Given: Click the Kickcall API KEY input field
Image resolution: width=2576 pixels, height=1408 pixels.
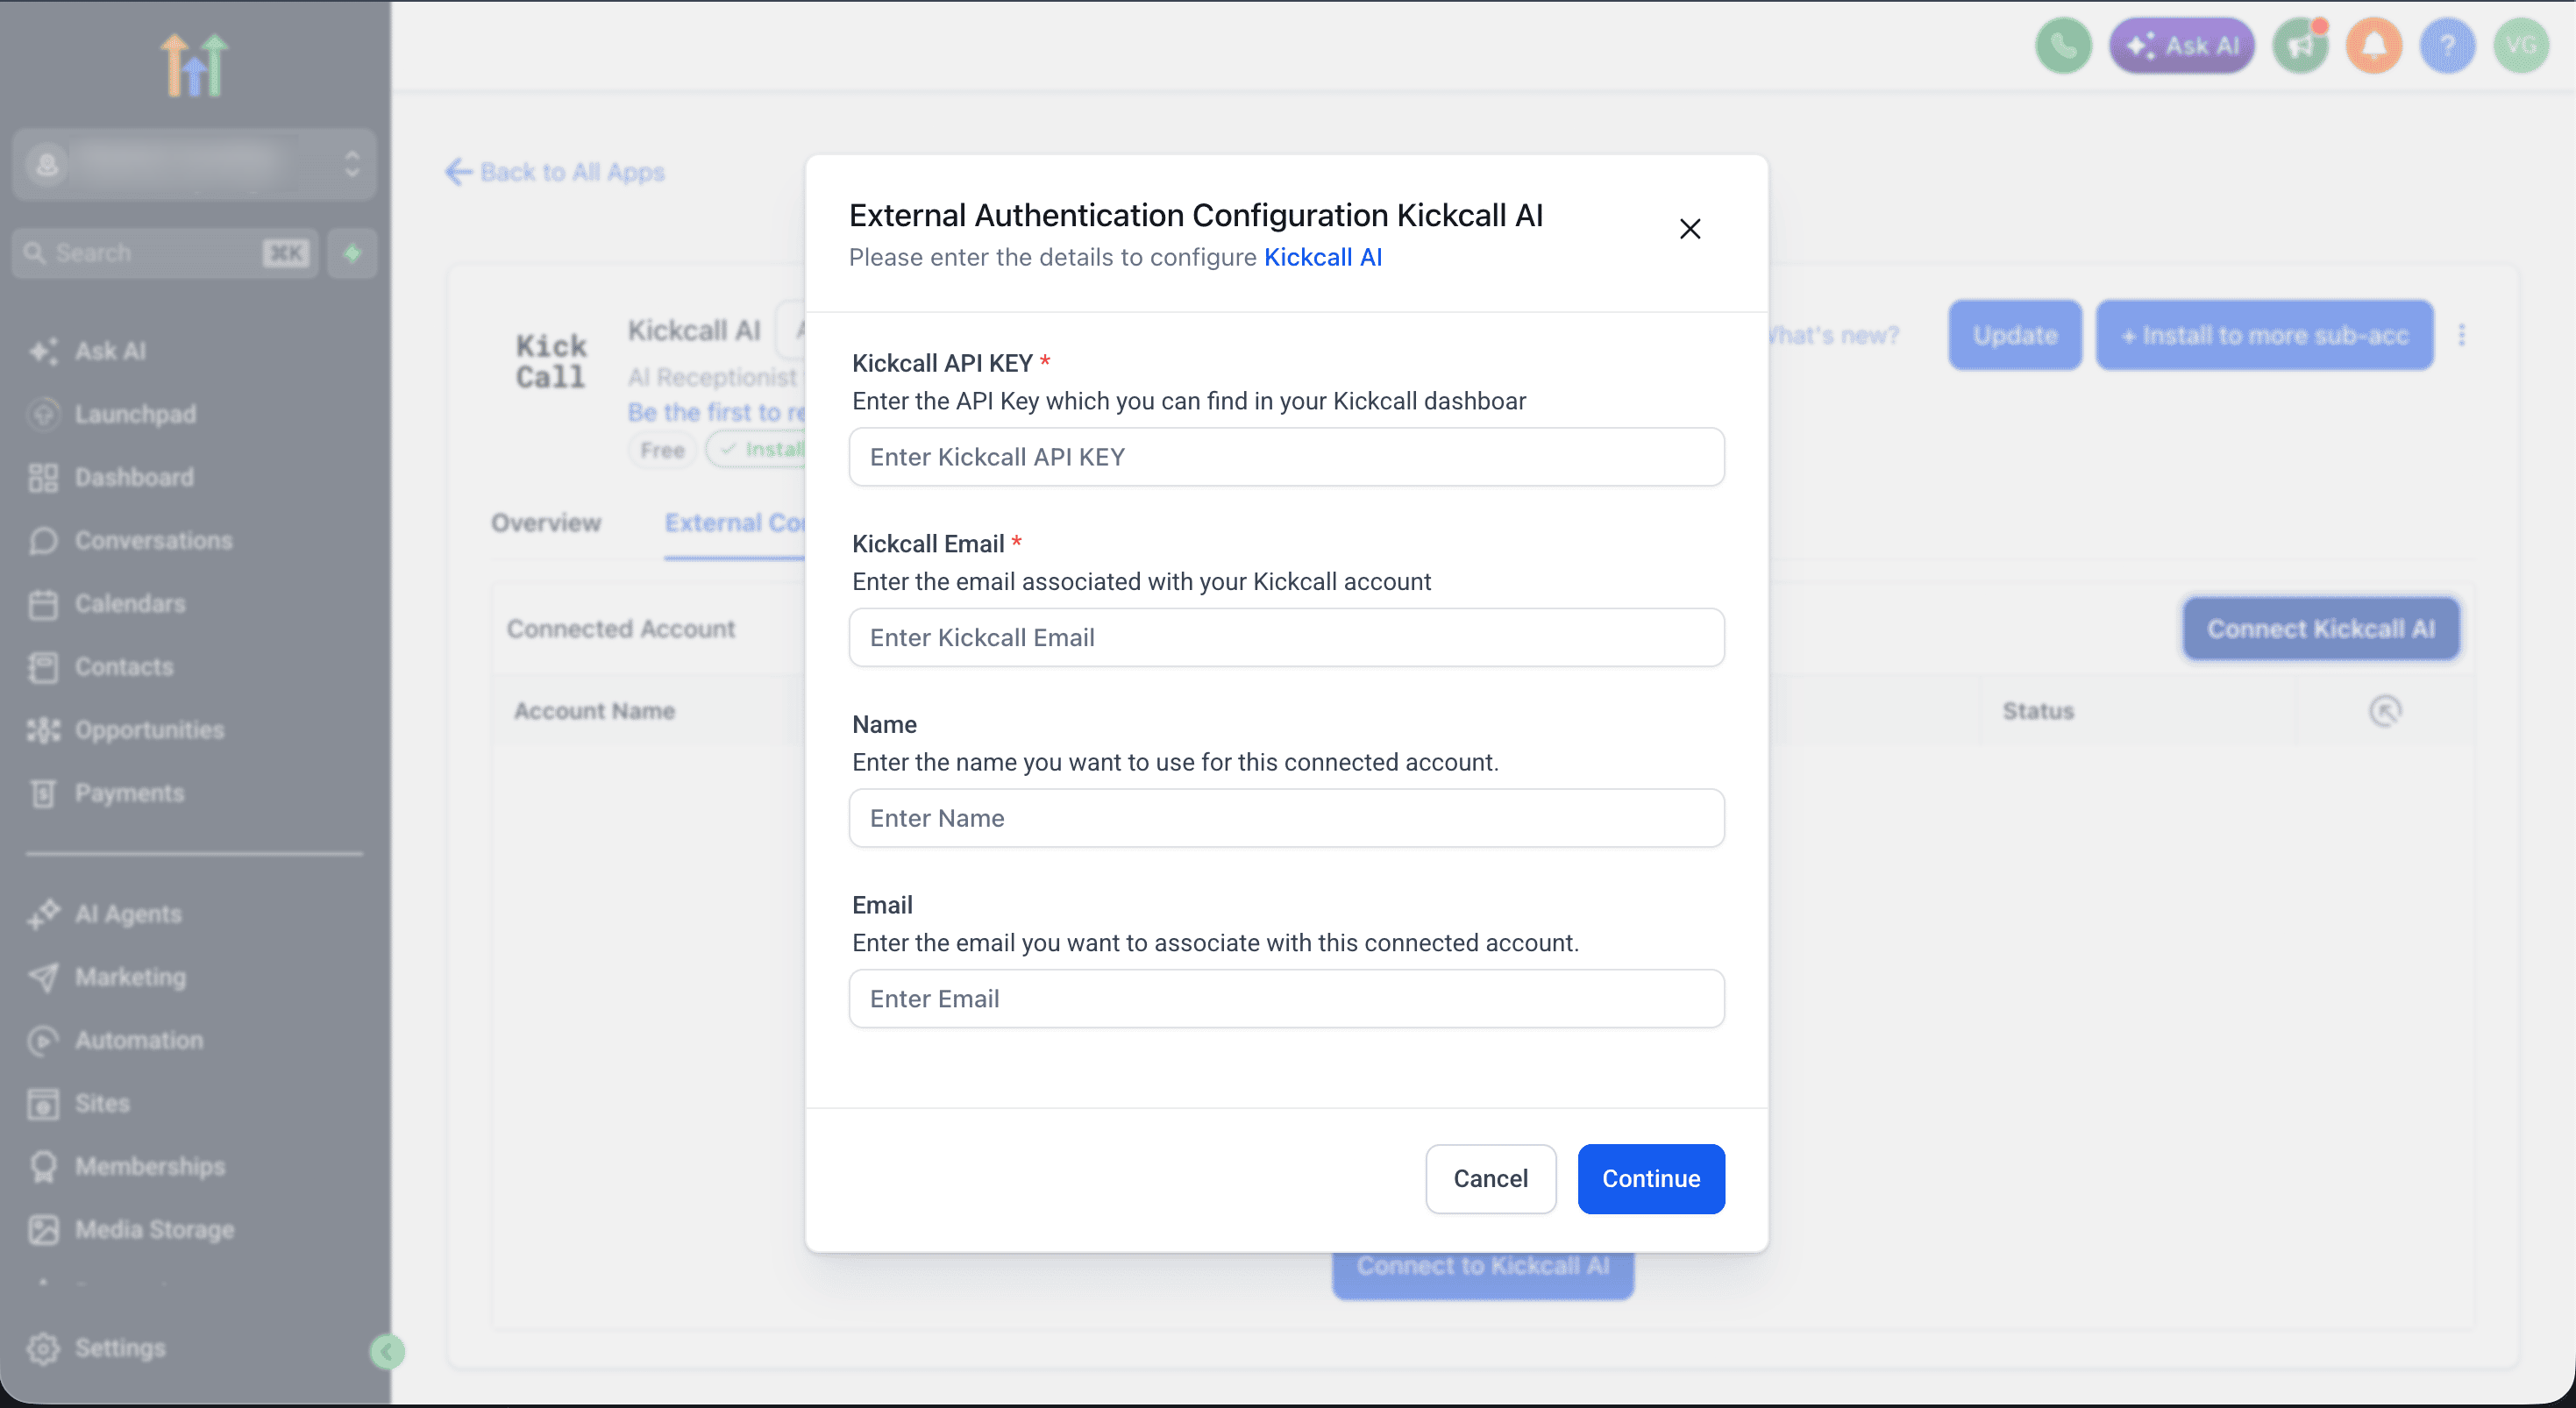Looking at the screenshot, I should (1286, 457).
